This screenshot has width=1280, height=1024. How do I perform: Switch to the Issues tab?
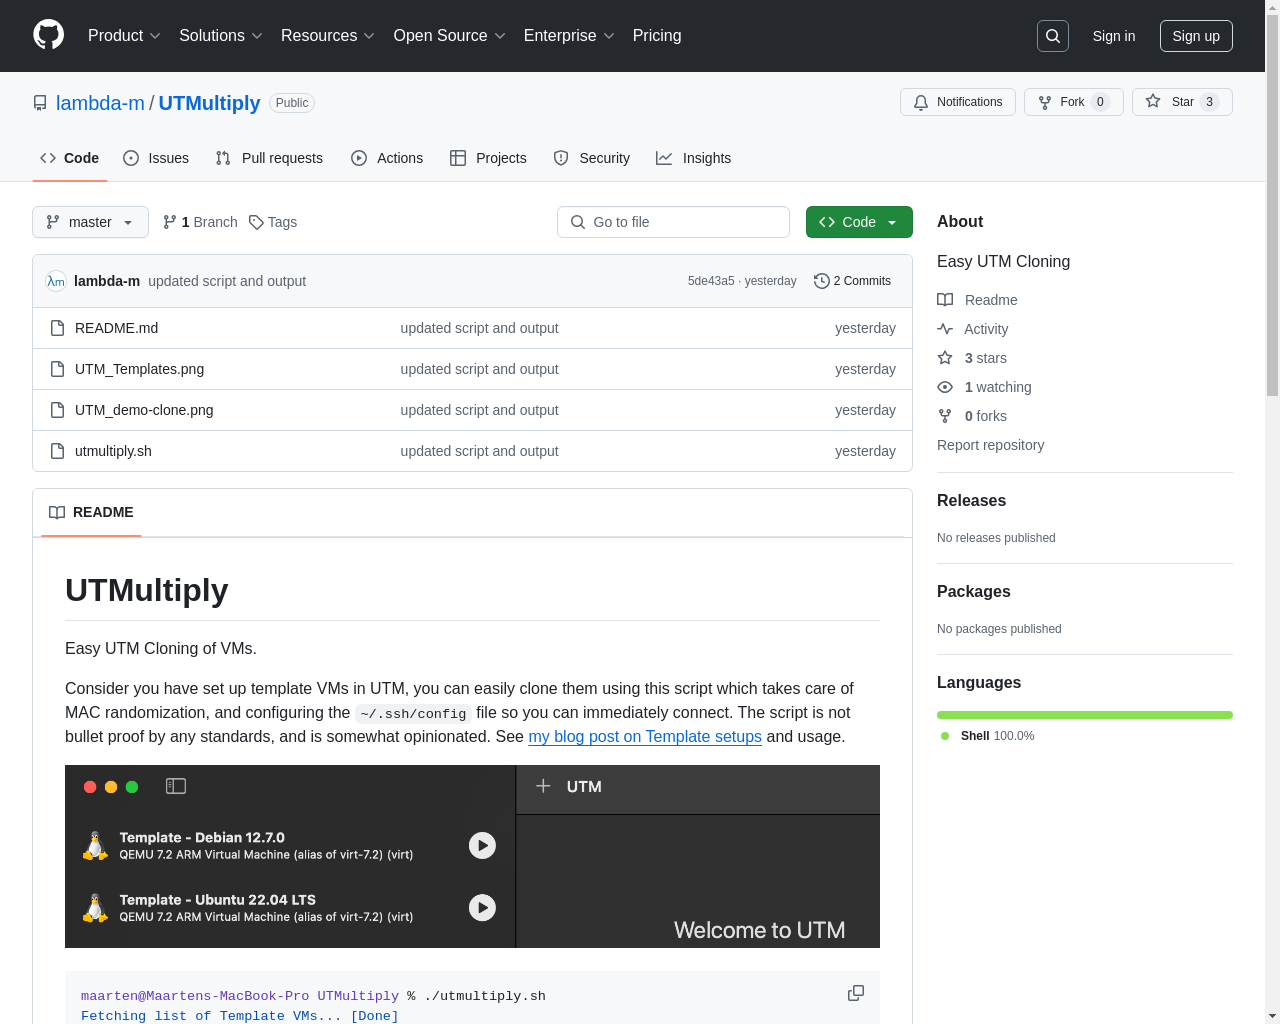pos(156,158)
